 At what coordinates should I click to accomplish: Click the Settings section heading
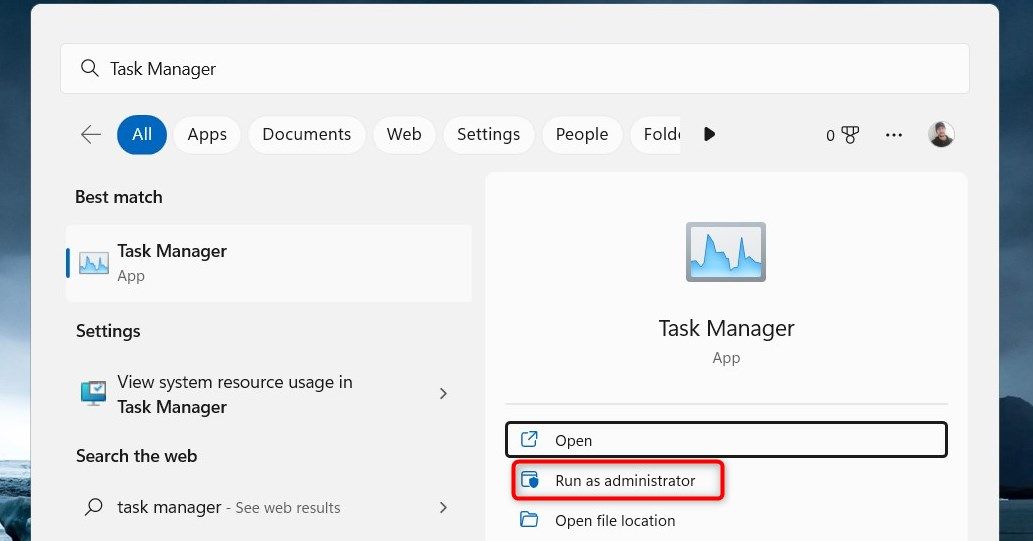[x=108, y=331]
